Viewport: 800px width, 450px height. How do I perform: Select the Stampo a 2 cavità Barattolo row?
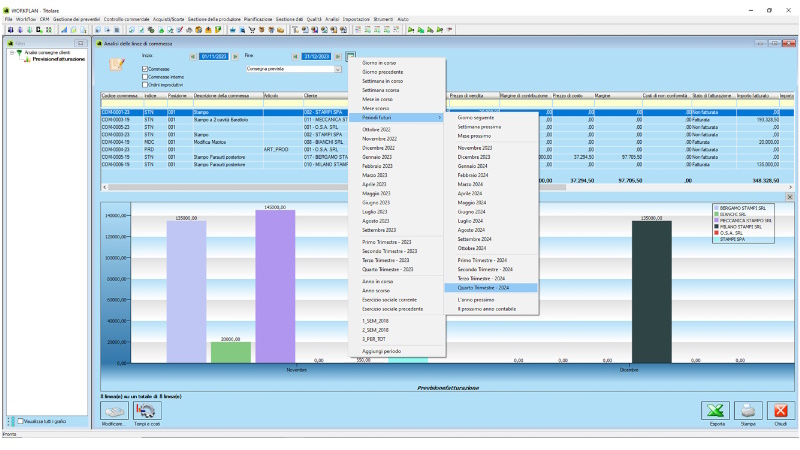(447, 120)
